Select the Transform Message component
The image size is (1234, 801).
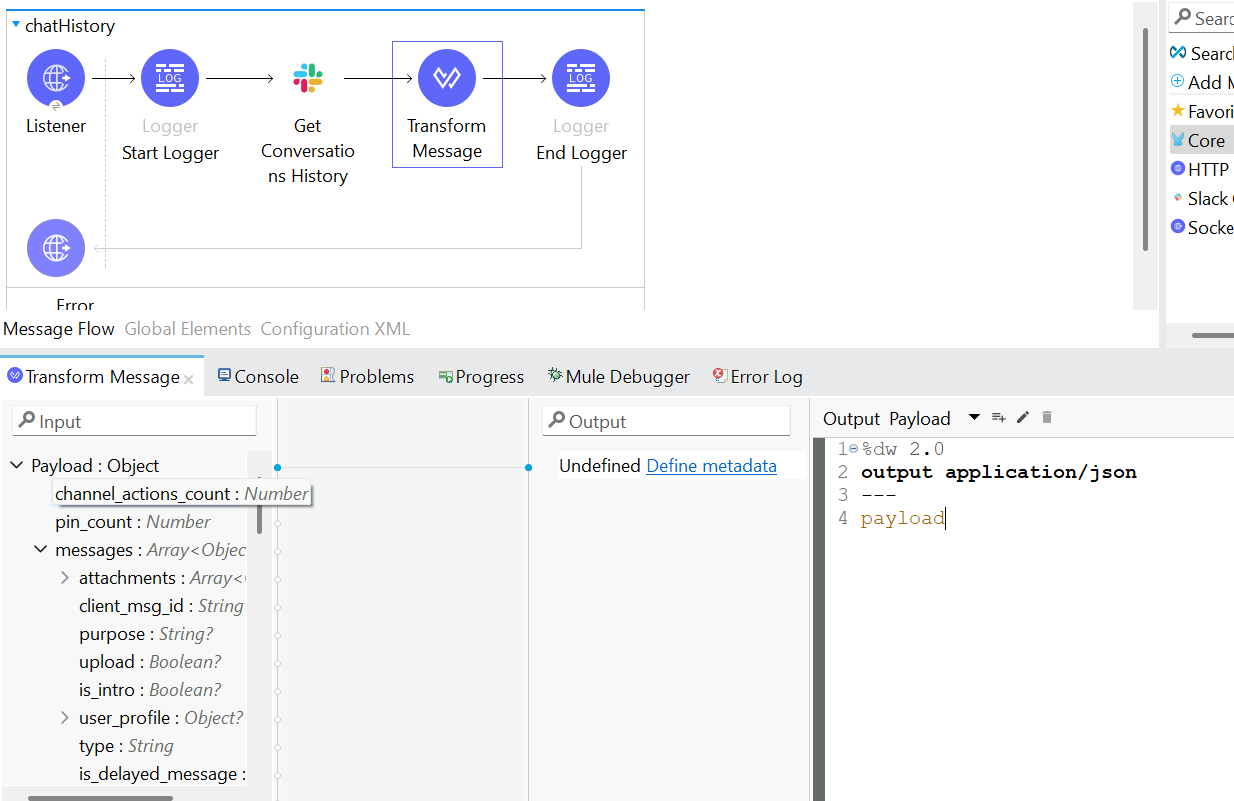pyautogui.click(x=447, y=78)
